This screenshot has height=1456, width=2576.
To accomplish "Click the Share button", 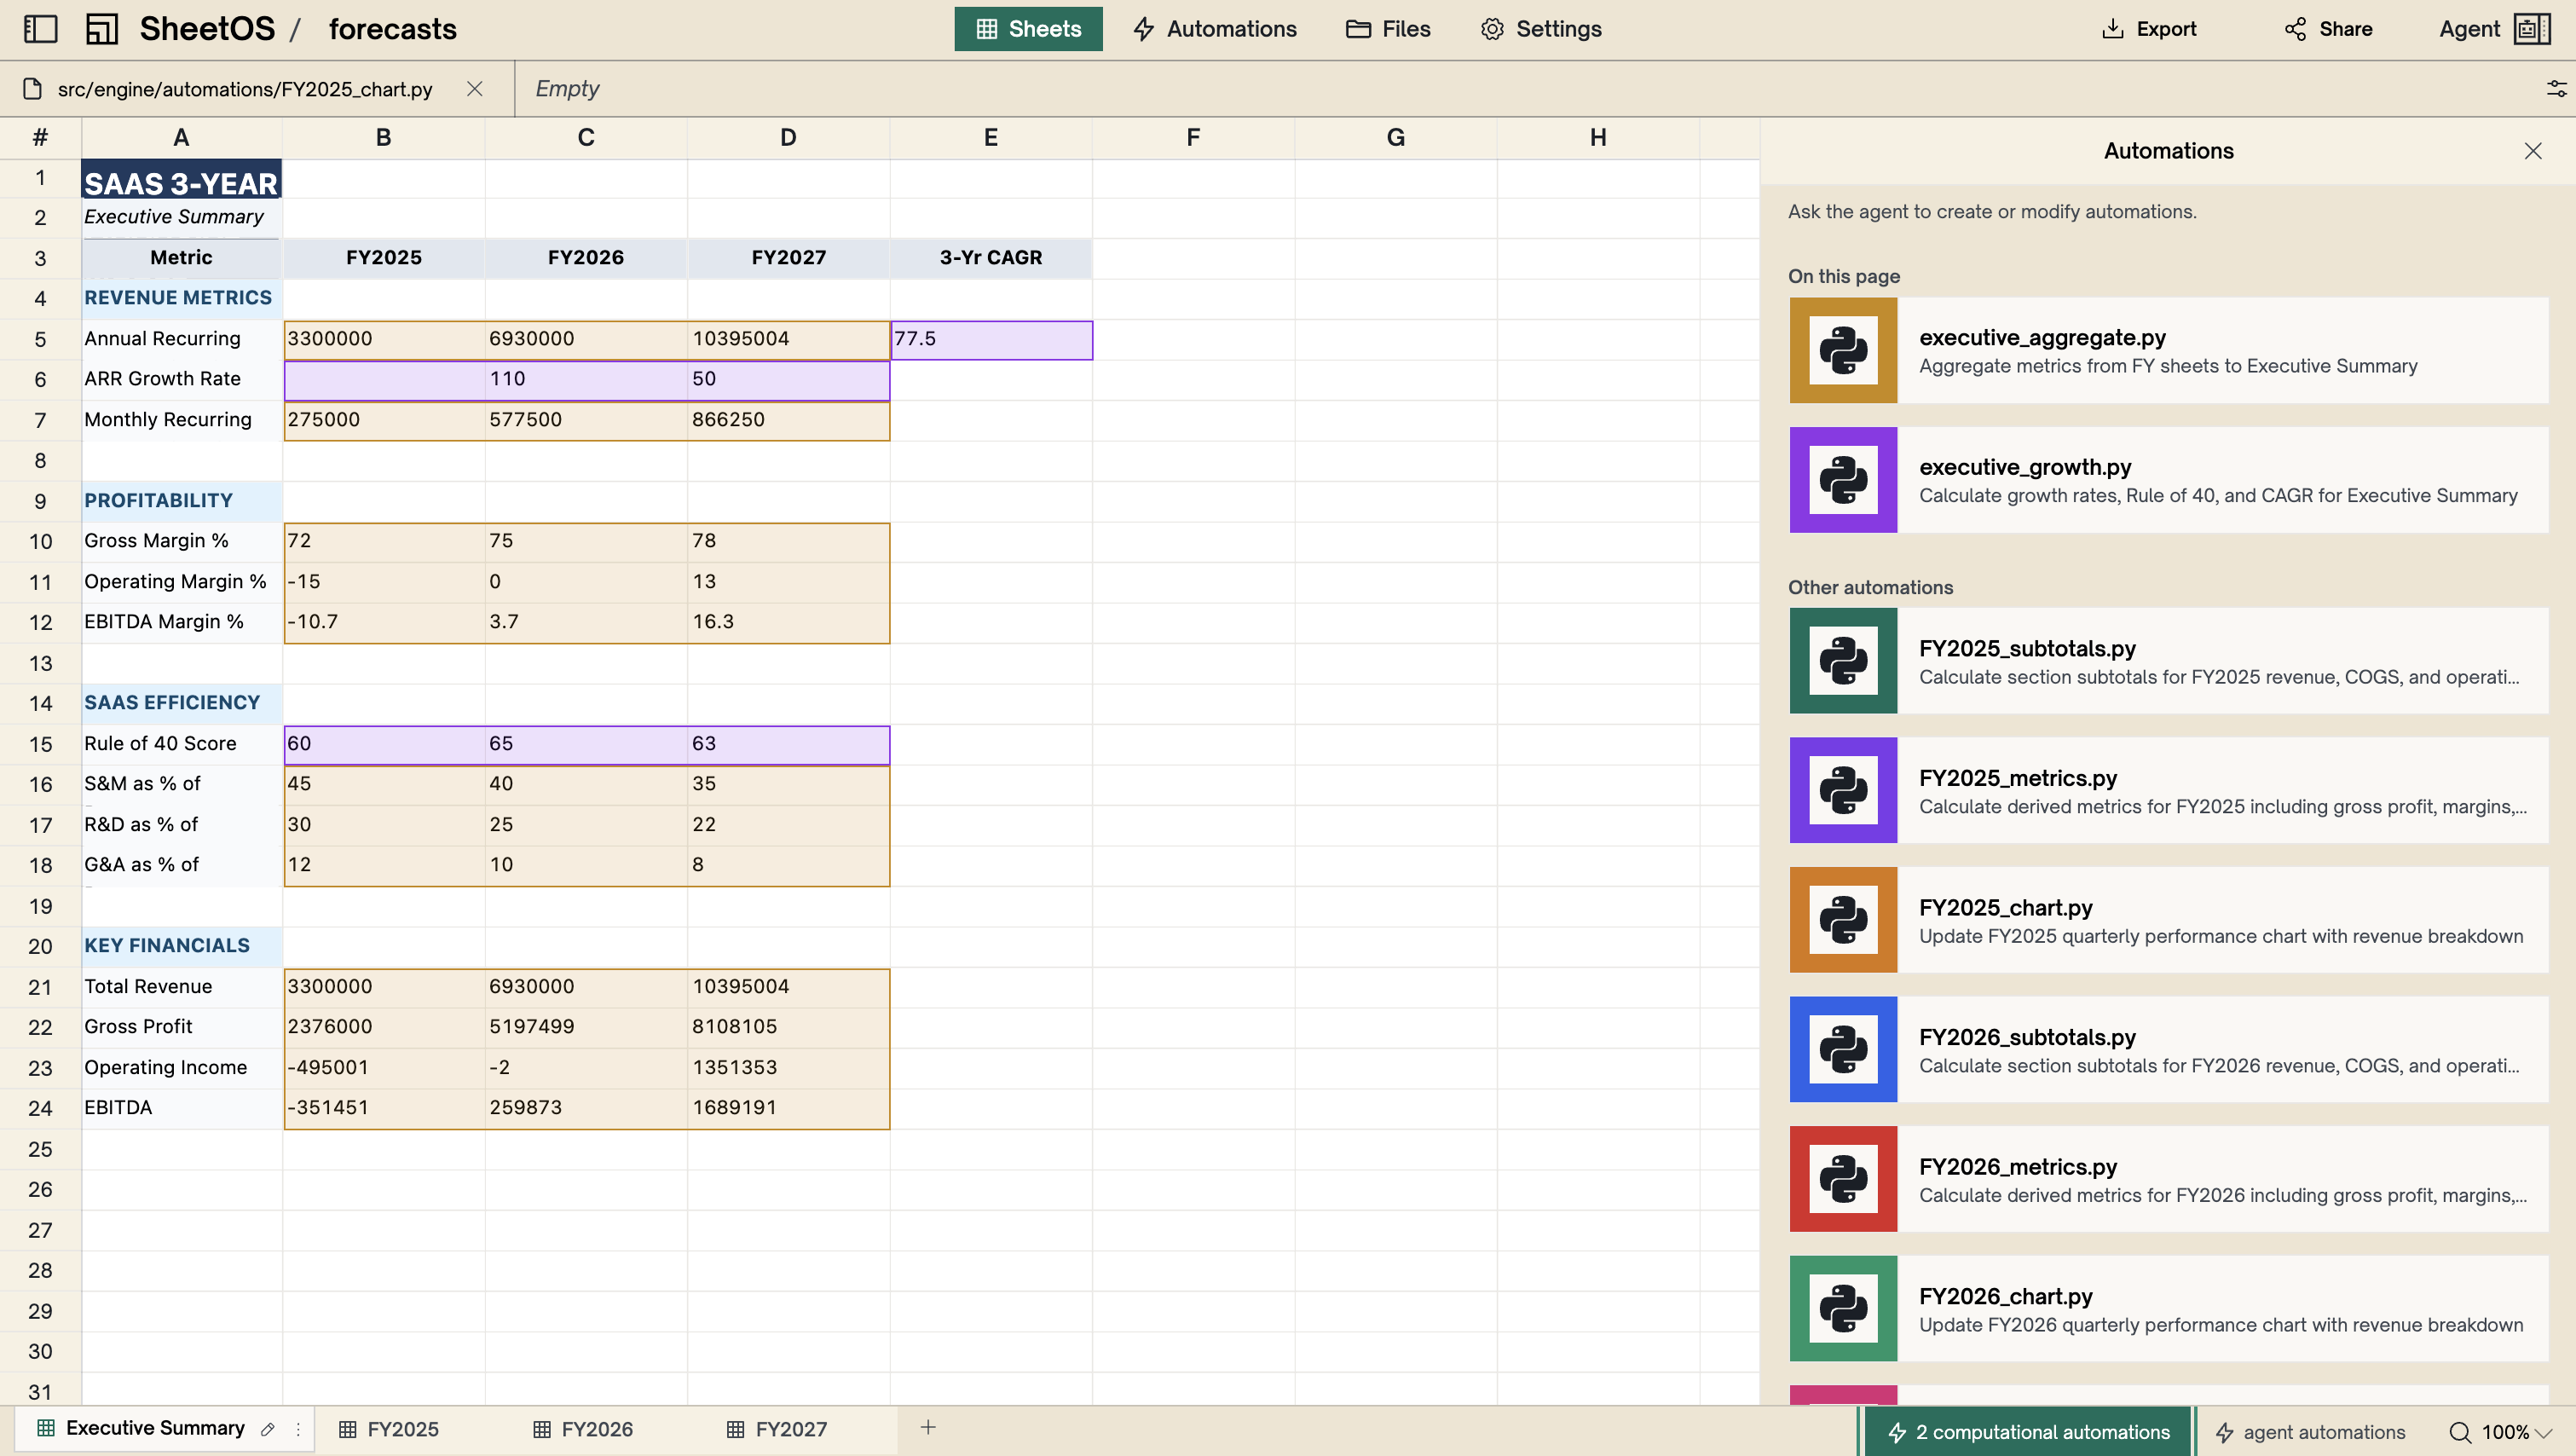I will (x=2328, y=29).
